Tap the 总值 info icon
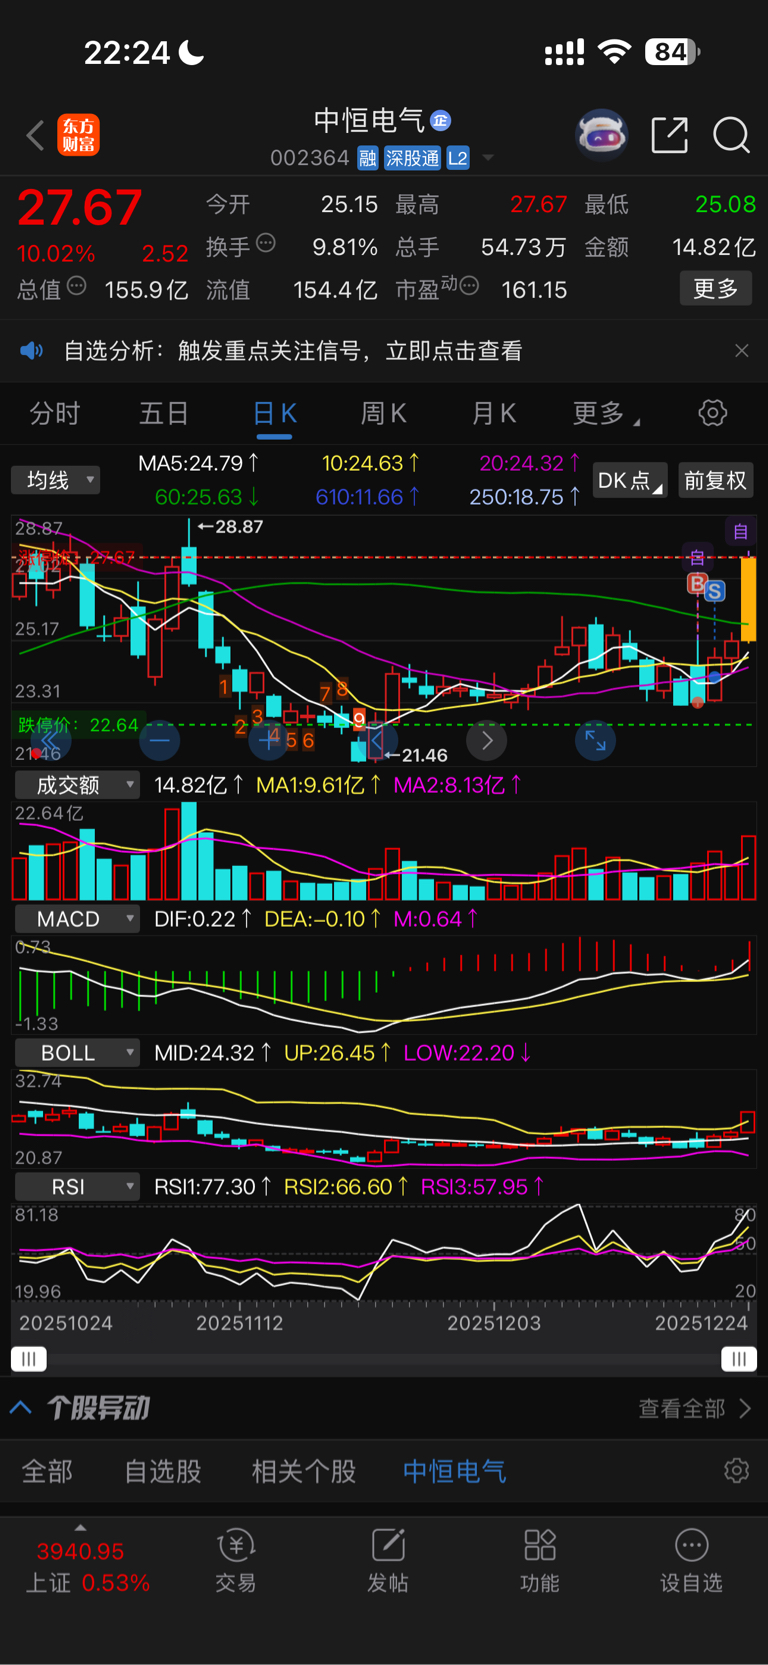 coord(76,286)
